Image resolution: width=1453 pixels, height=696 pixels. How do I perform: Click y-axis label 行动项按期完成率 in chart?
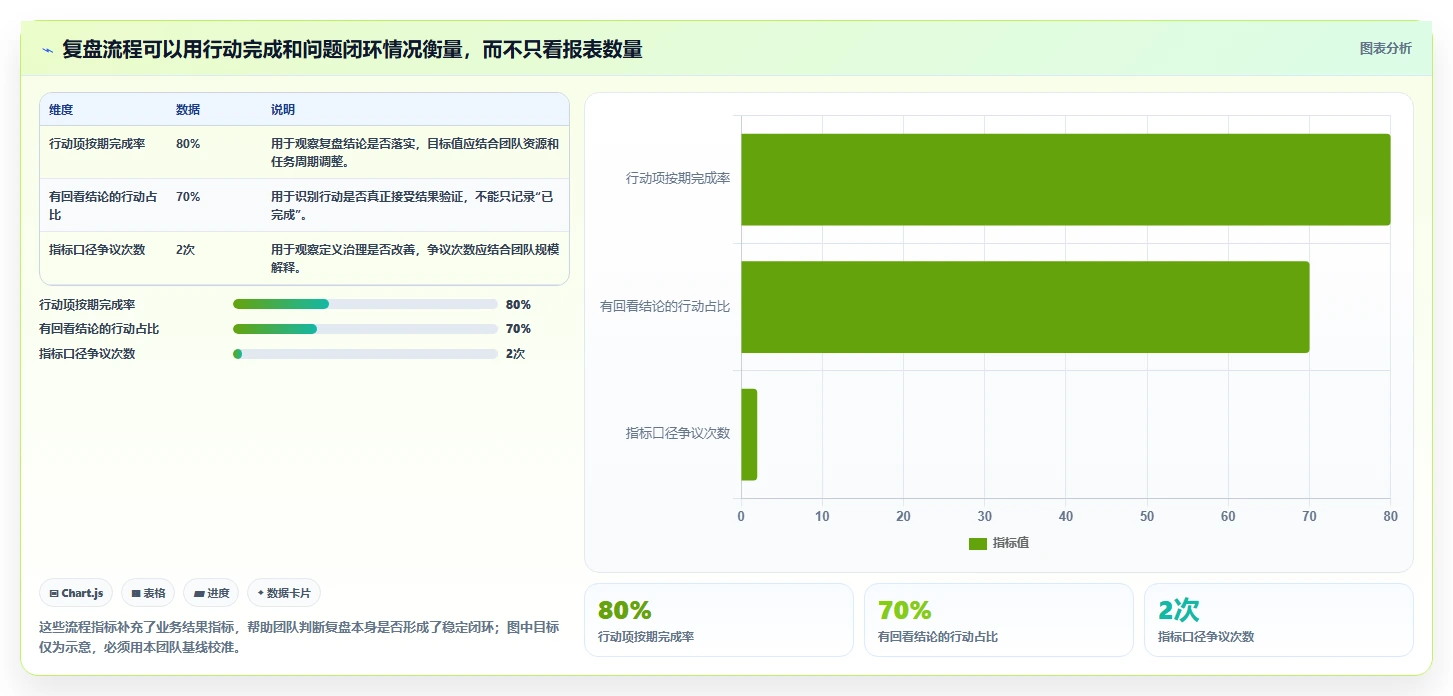click(678, 178)
